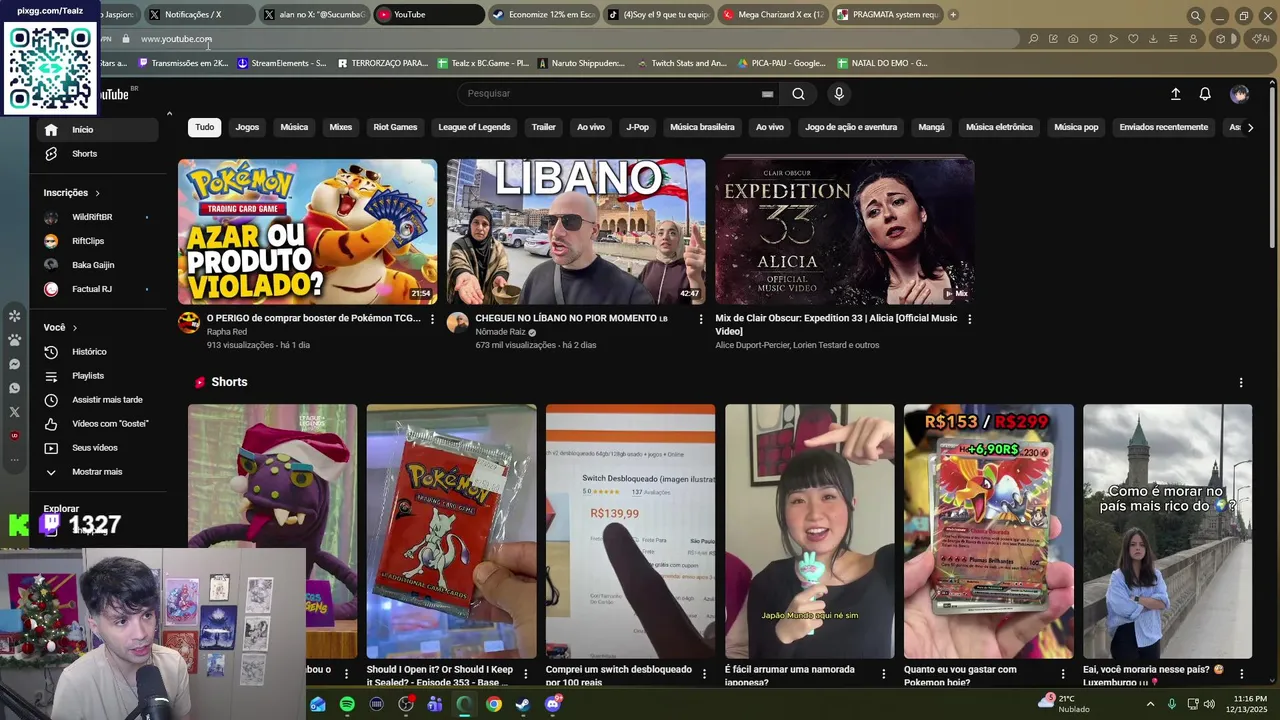Go to Início in the sidebar
Image resolution: width=1280 pixels, height=720 pixels.
[97, 130]
